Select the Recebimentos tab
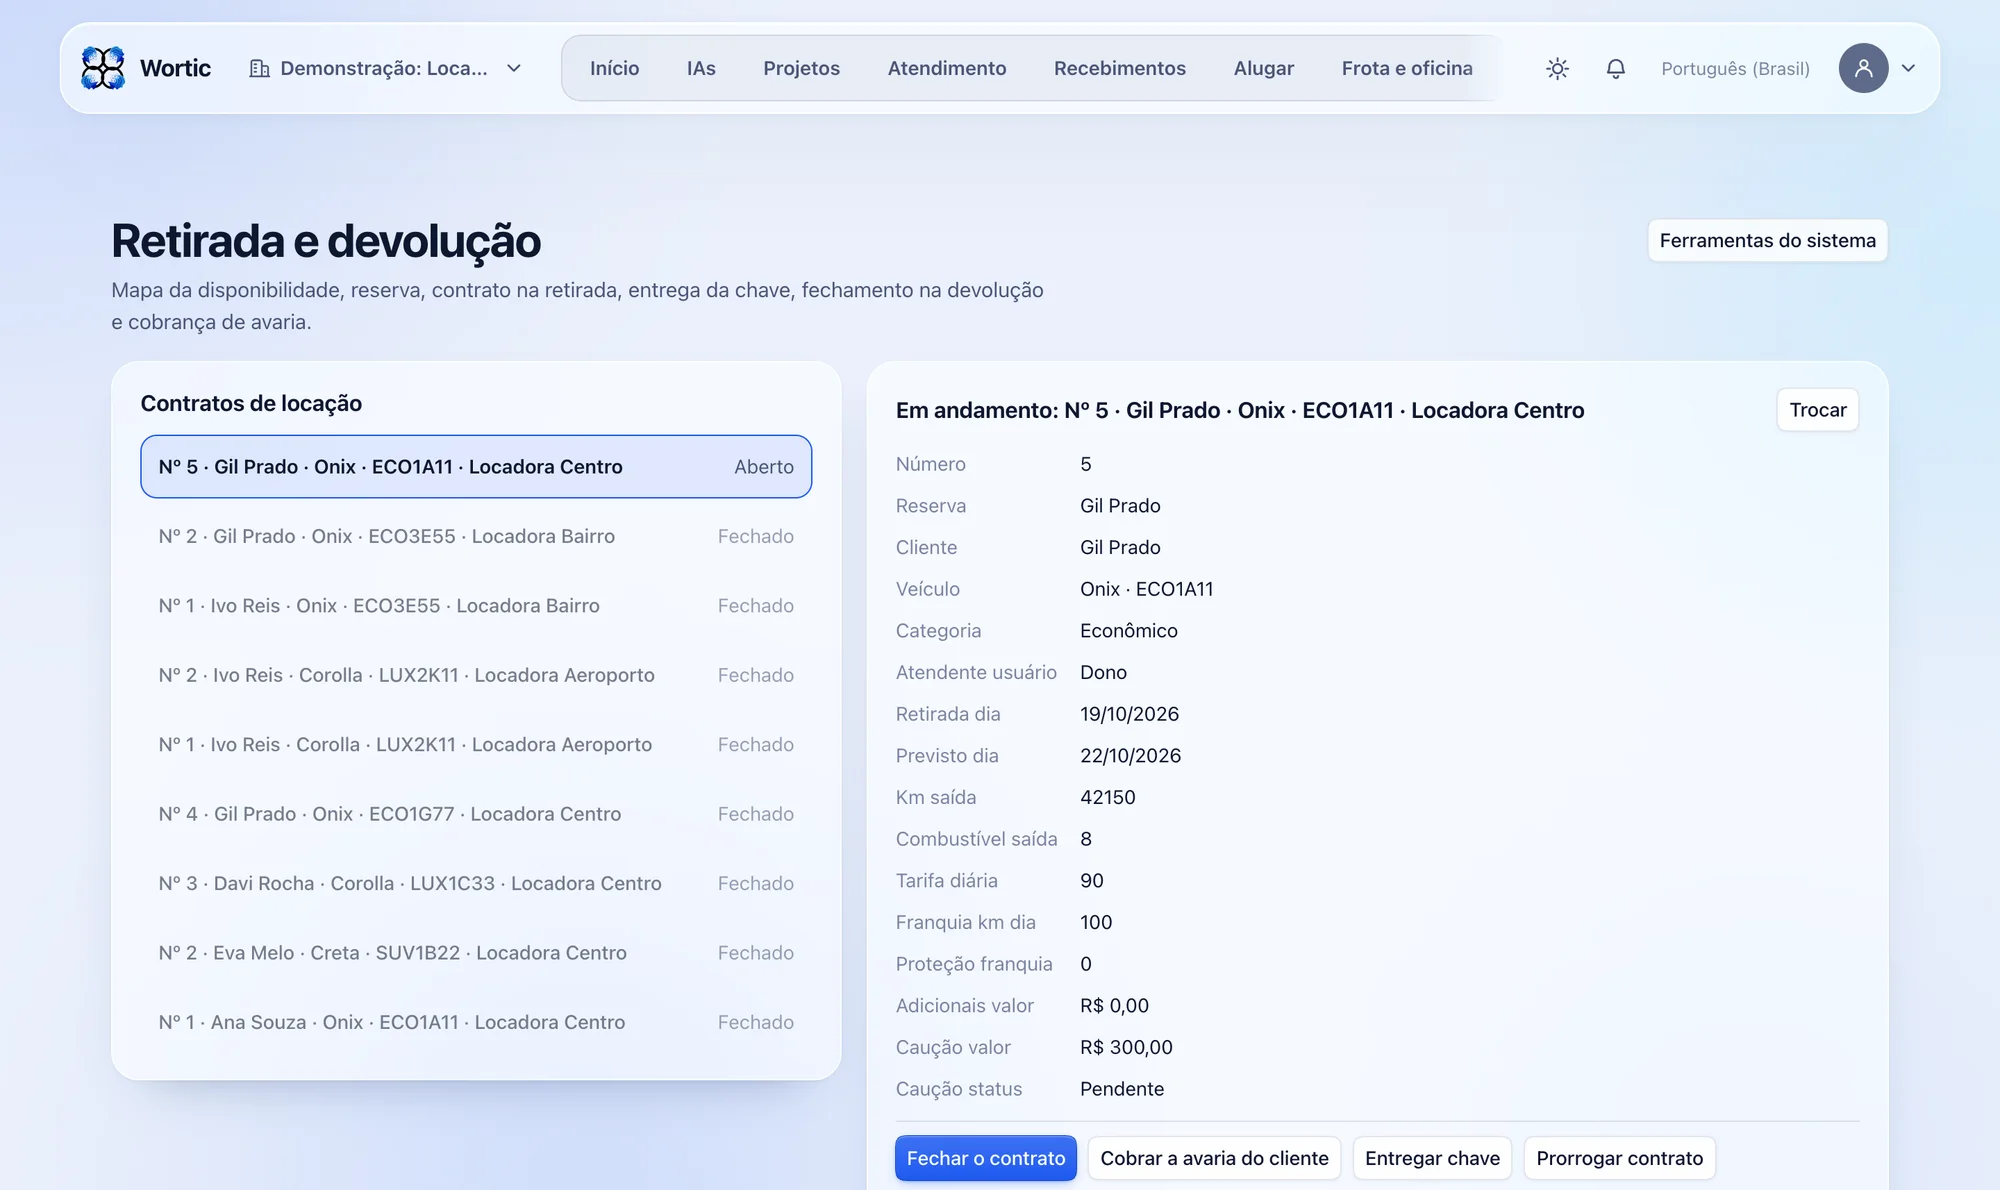Viewport: 2000px width, 1190px height. (x=1119, y=68)
